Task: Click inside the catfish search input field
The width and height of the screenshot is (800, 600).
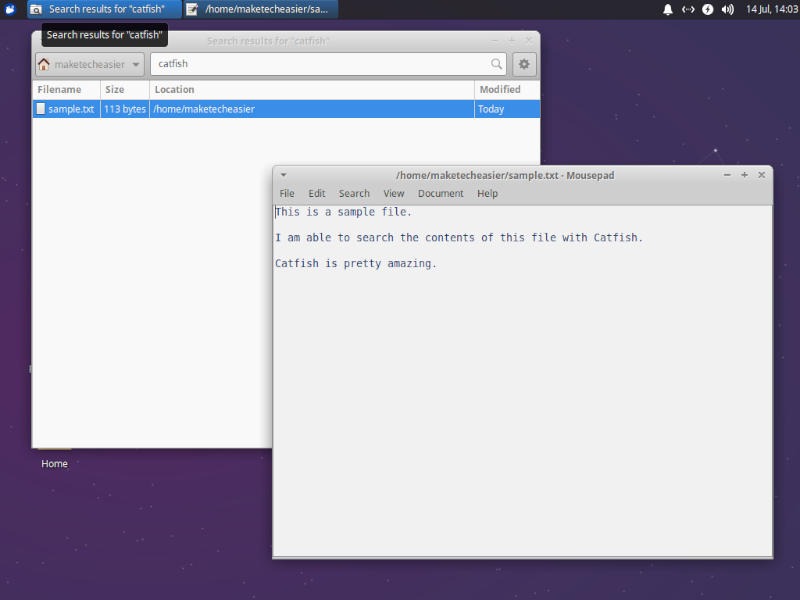Action: tap(300, 64)
